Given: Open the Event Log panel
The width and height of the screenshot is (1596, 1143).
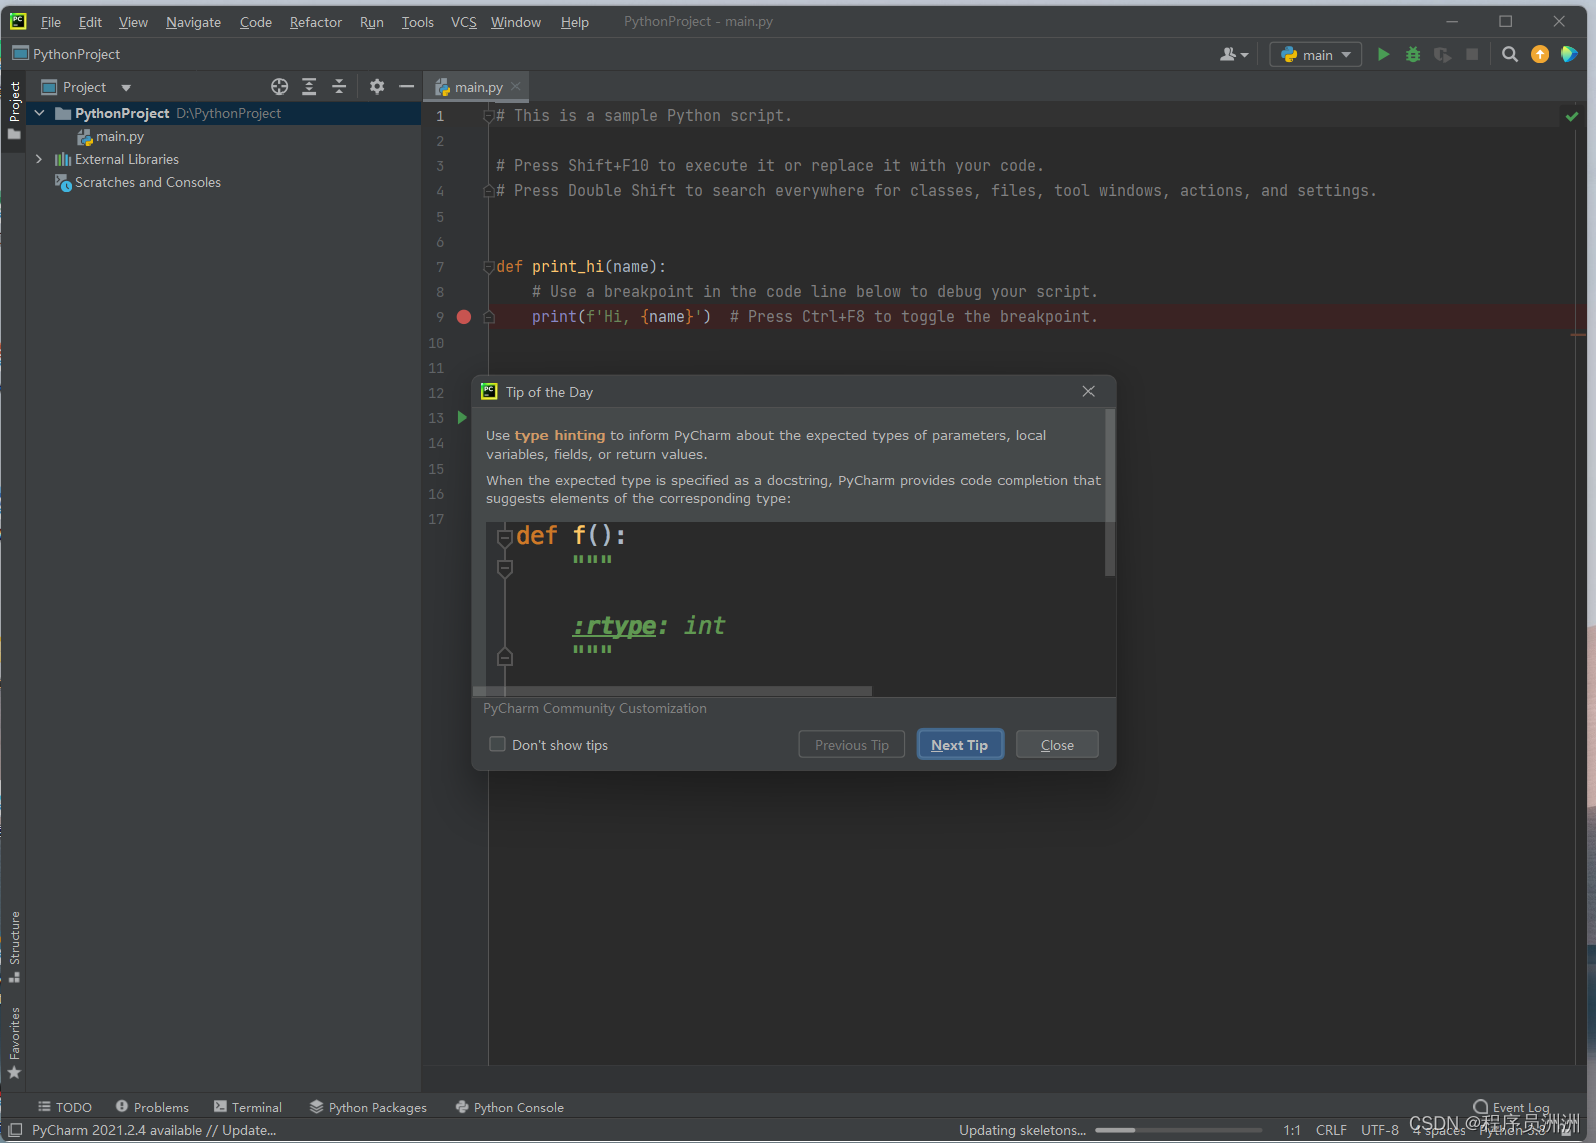Looking at the screenshot, I should (x=1511, y=1107).
